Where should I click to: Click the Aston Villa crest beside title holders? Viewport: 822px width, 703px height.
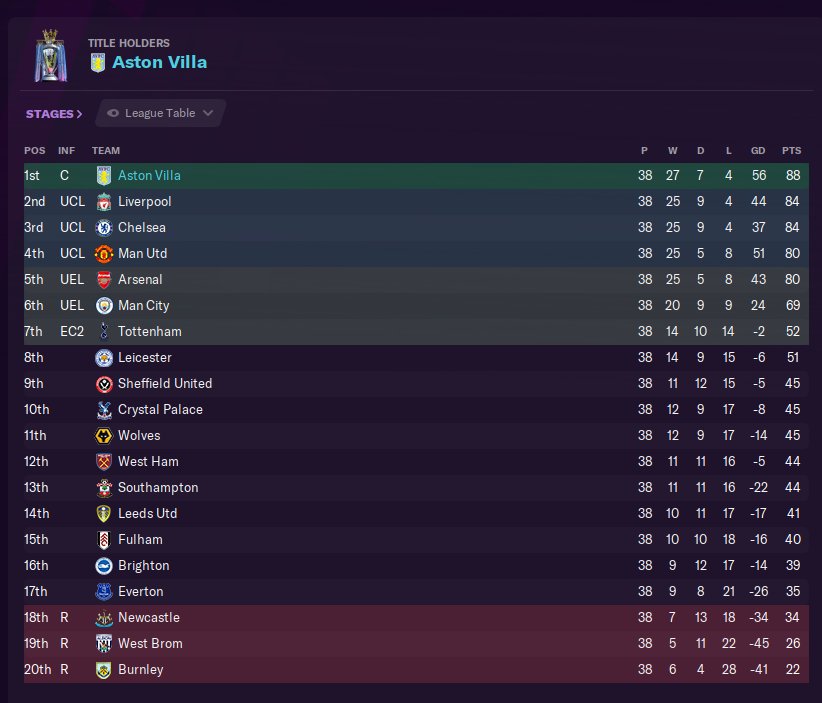(x=97, y=63)
